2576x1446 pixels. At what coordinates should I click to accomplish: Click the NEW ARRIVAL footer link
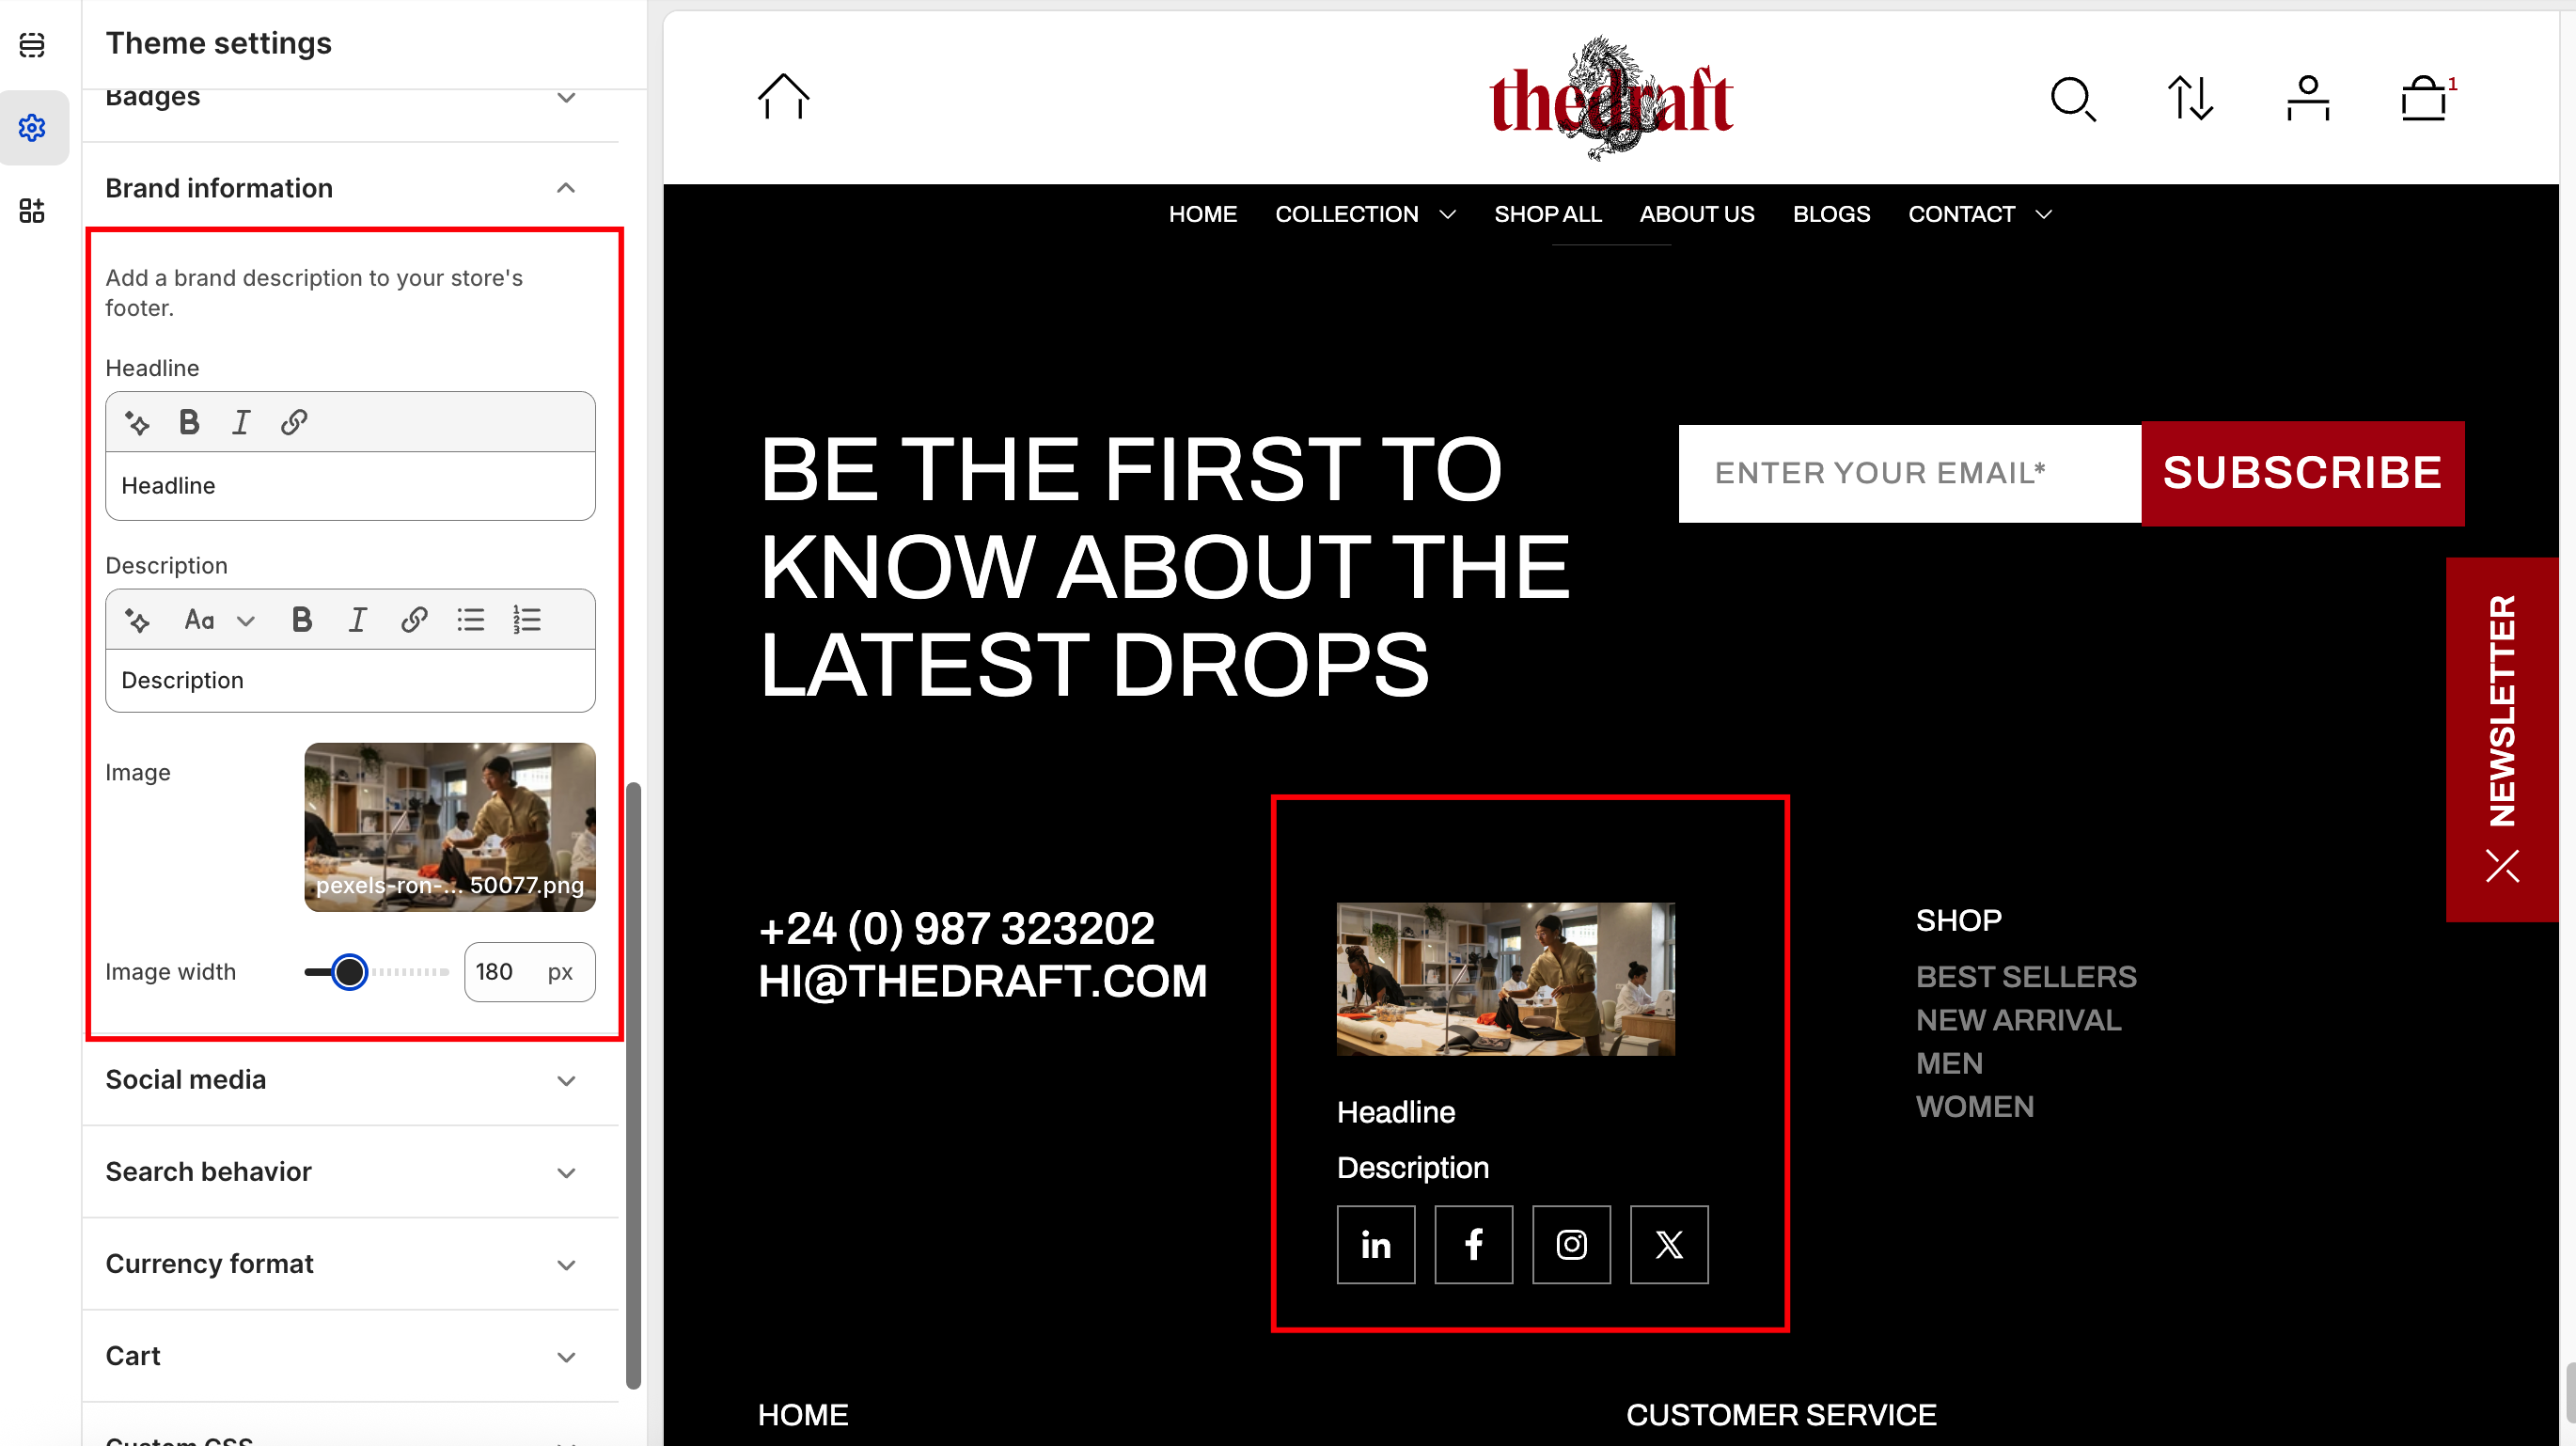click(x=2018, y=1020)
